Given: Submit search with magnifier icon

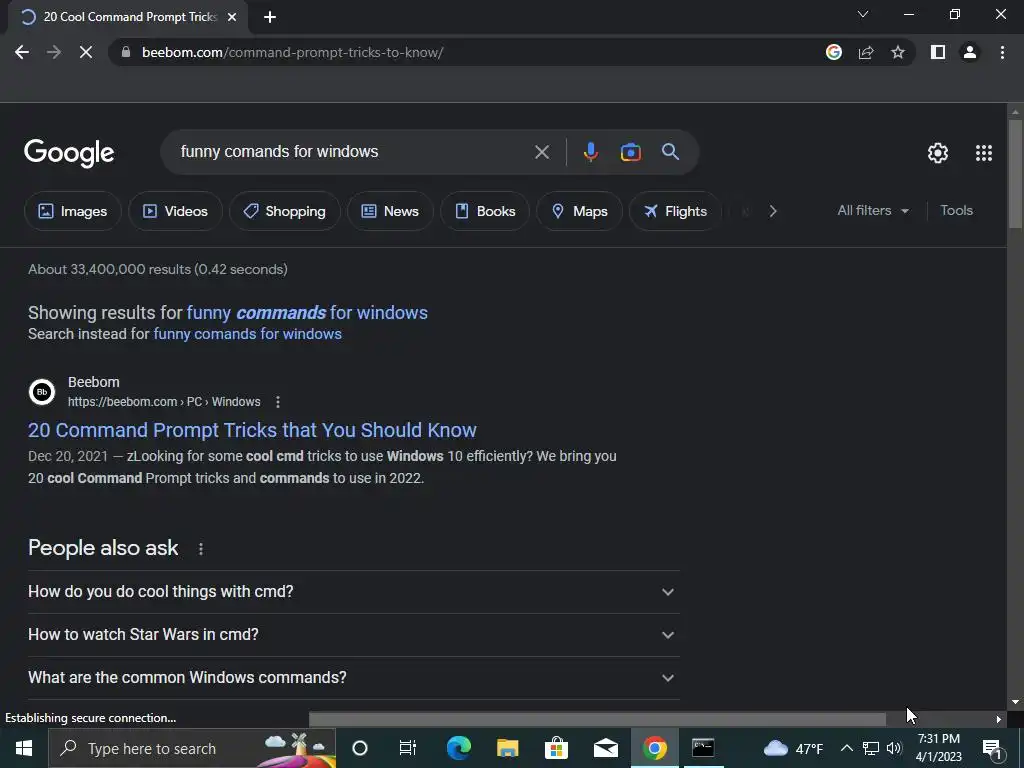Looking at the screenshot, I should (x=670, y=152).
